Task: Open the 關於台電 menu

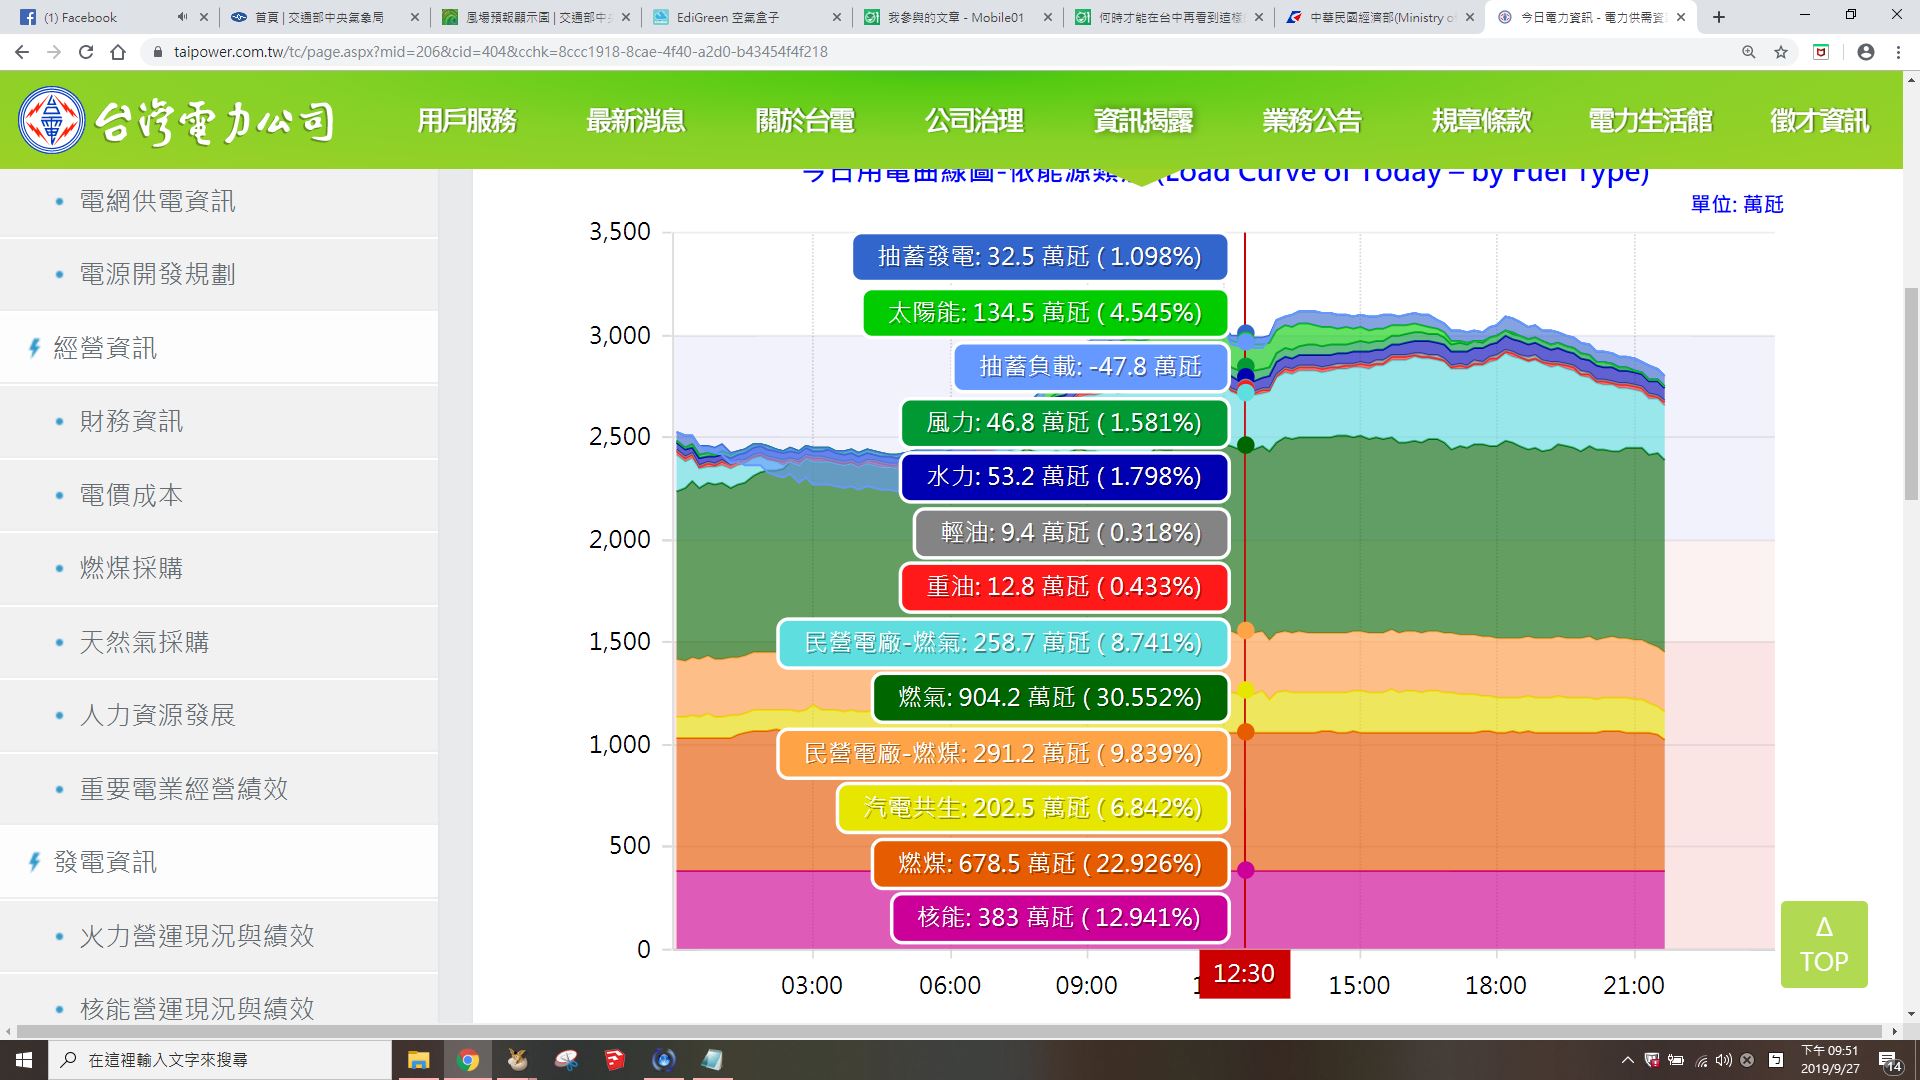Action: tap(805, 121)
